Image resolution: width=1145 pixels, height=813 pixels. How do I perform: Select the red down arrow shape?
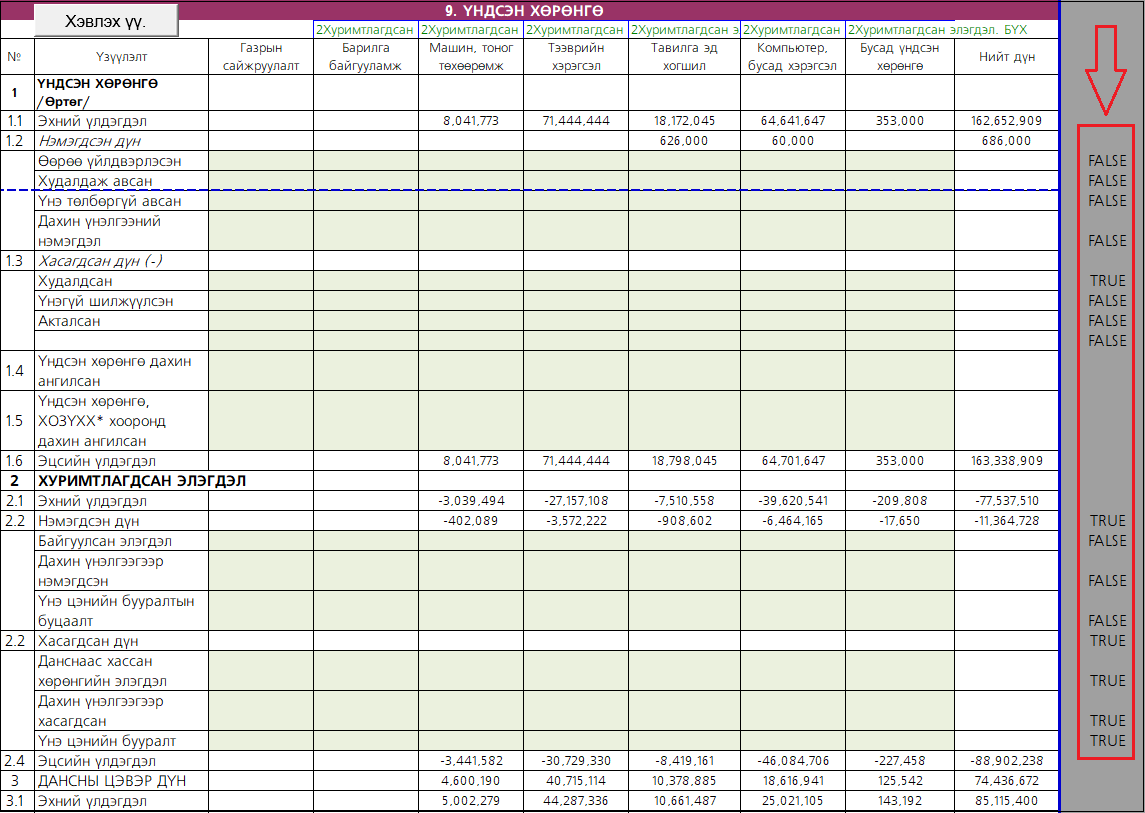1106,68
